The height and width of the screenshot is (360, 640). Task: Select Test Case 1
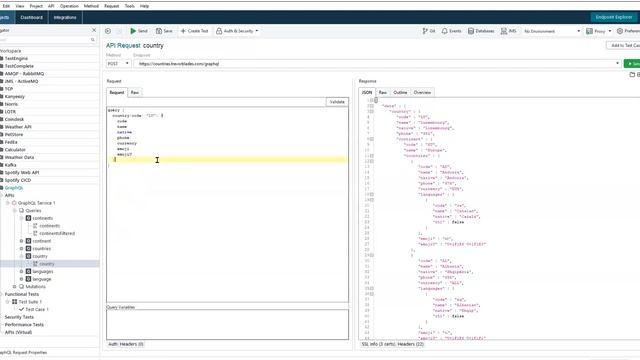(x=37, y=309)
